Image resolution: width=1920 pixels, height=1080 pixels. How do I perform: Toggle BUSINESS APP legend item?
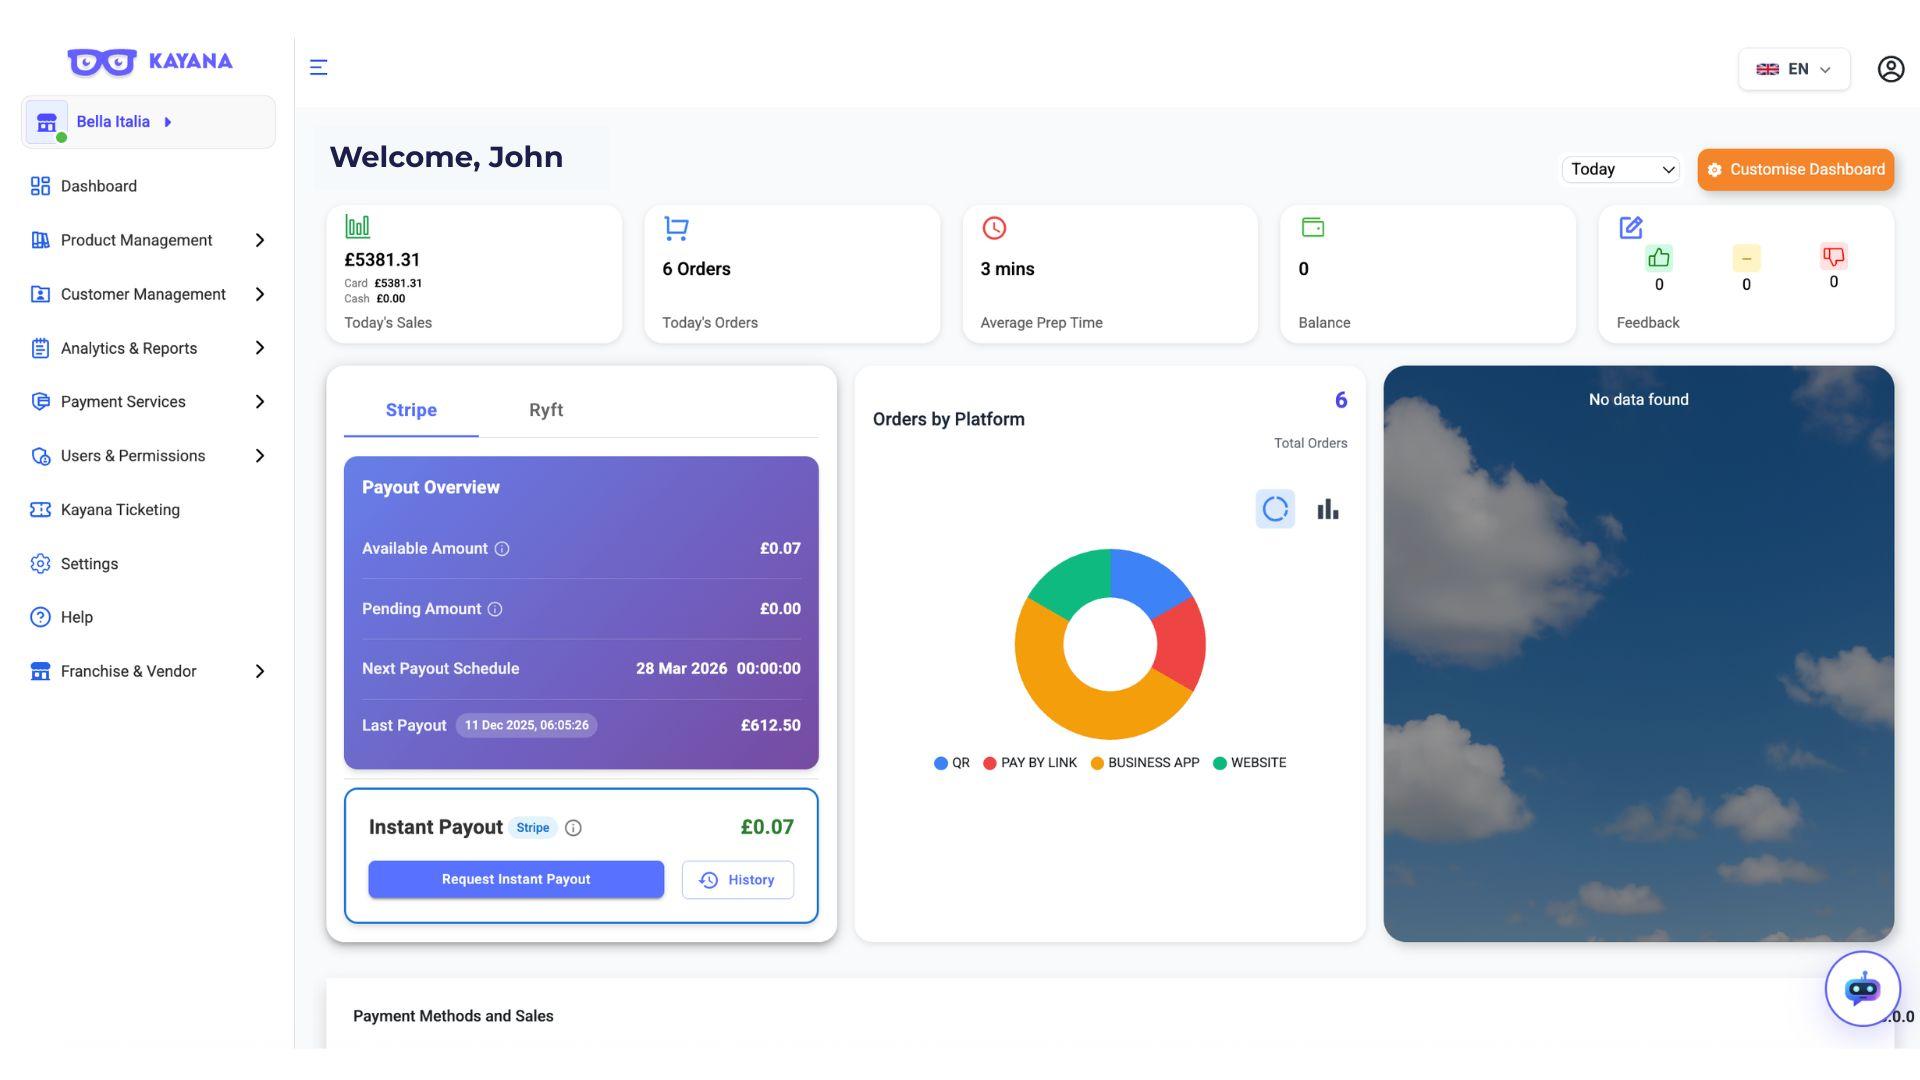[x=1145, y=763]
